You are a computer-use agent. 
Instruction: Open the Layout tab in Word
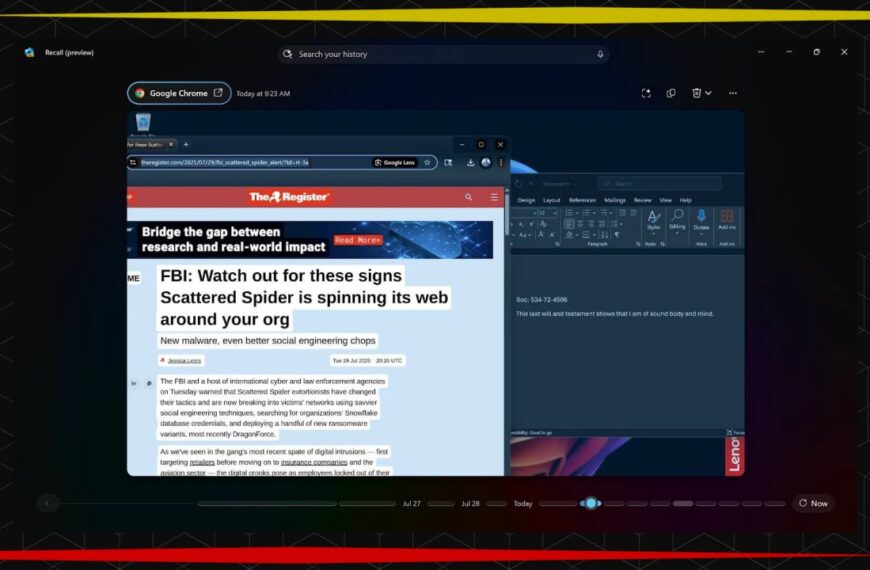click(552, 200)
